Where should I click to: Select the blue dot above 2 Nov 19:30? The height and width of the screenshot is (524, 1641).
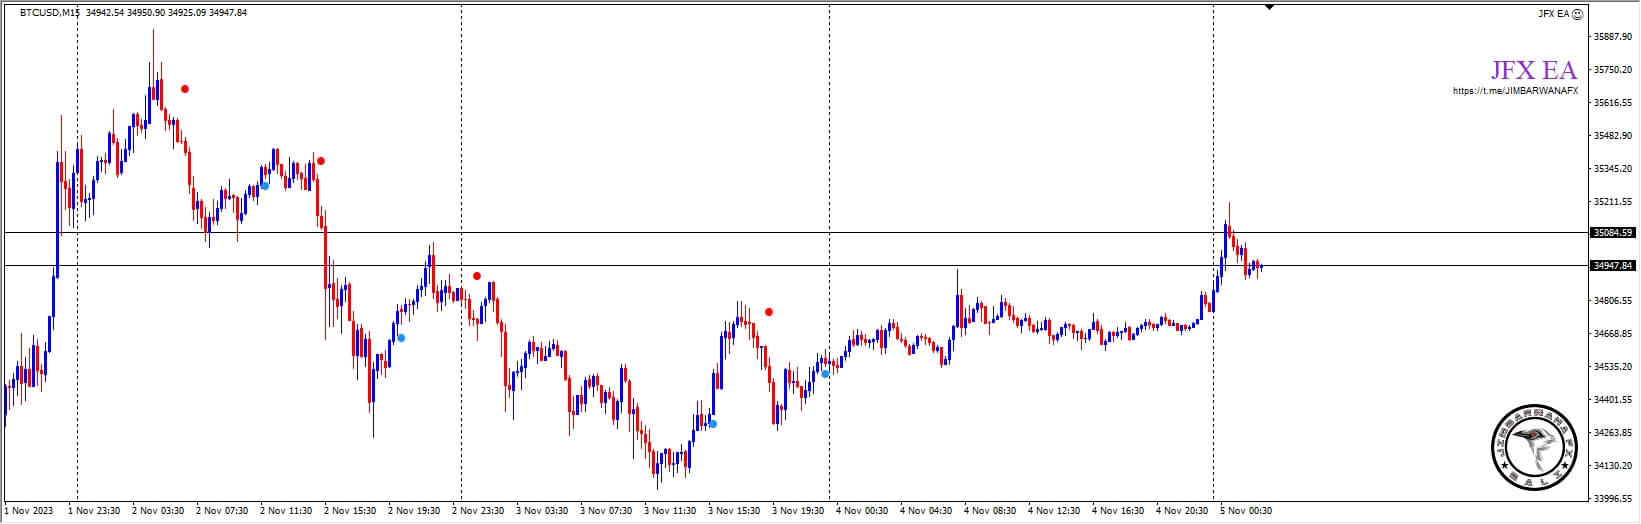tap(401, 338)
